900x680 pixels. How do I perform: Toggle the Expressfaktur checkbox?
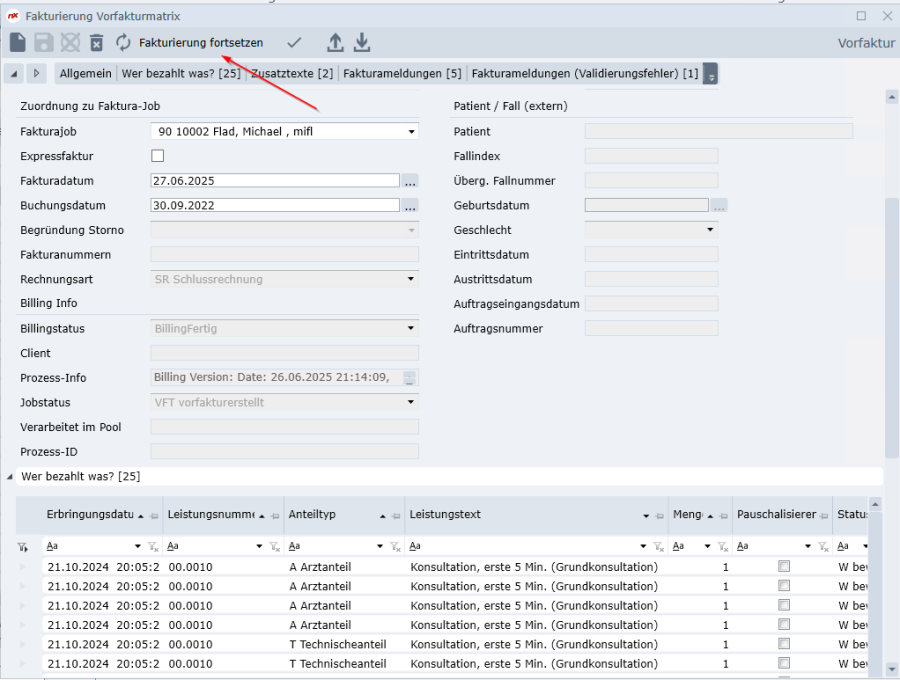pyautogui.click(x=157, y=156)
